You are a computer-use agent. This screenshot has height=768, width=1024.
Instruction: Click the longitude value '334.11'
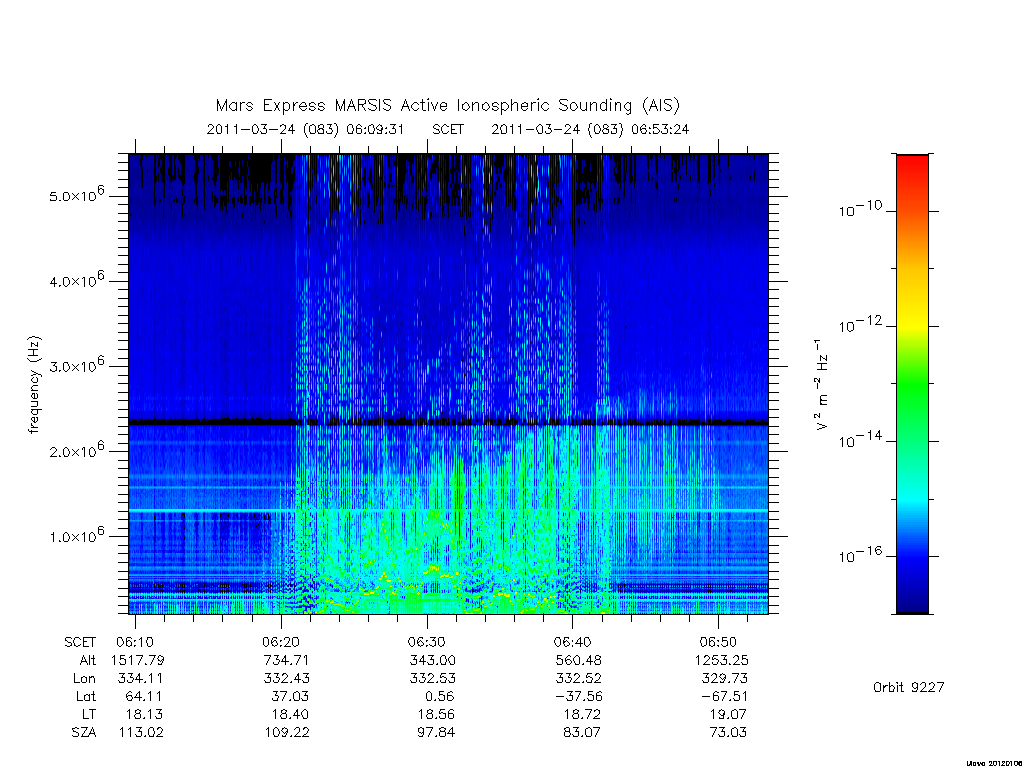coord(140,679)
